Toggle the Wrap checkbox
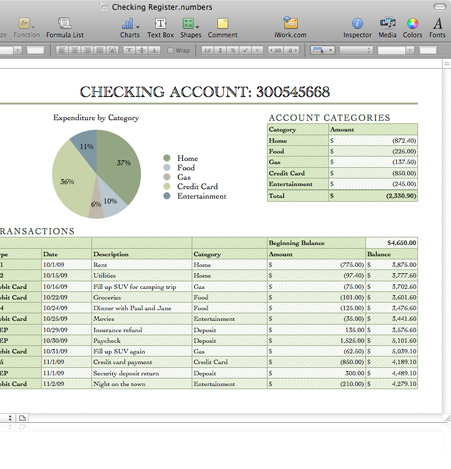The height and width of the screenshot is (469, 451). (170, 51)
